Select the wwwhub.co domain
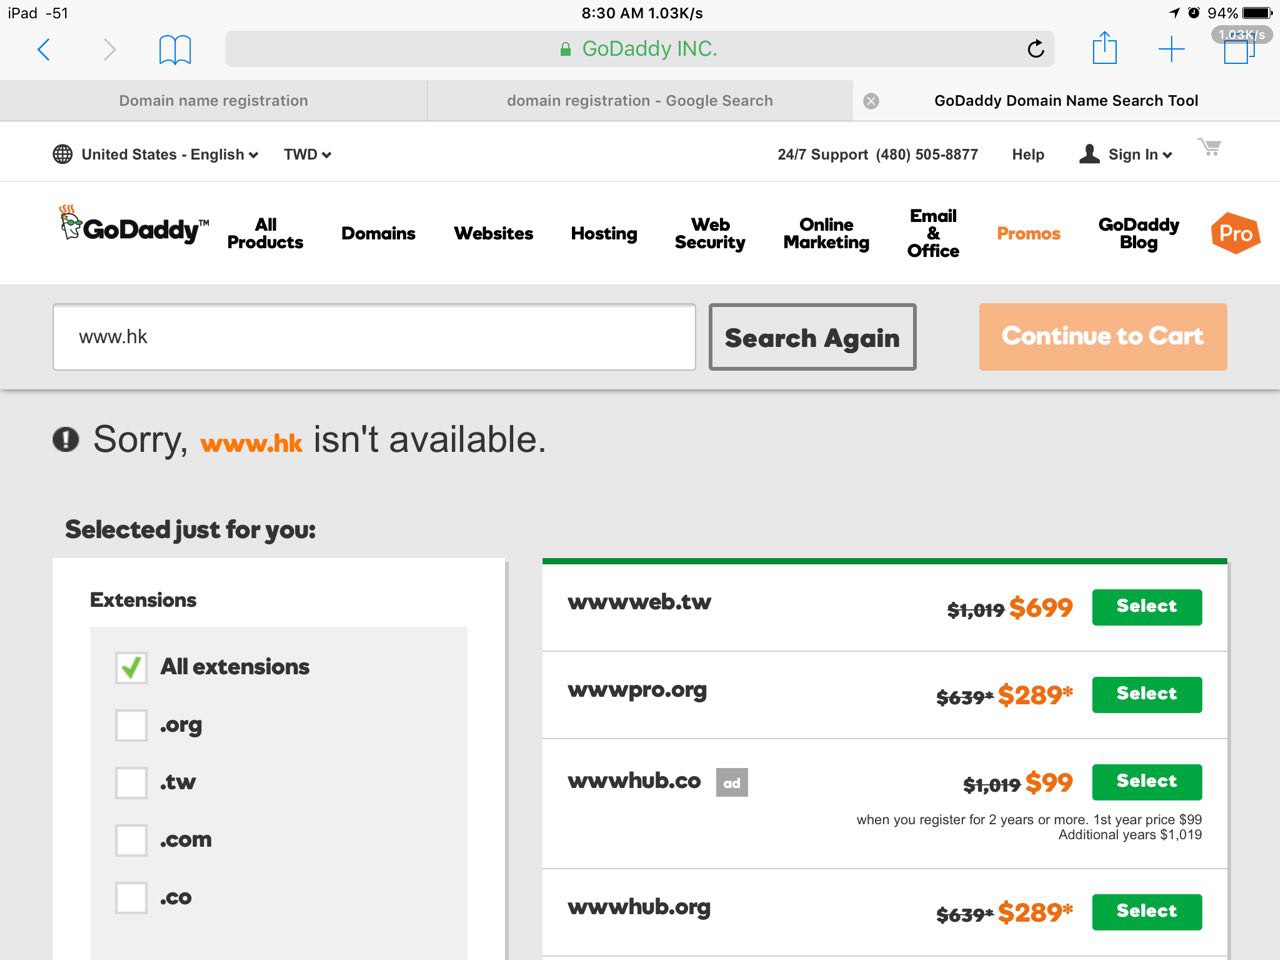The width and height of the screenshot is (1280, 960). coord(1147,782)
